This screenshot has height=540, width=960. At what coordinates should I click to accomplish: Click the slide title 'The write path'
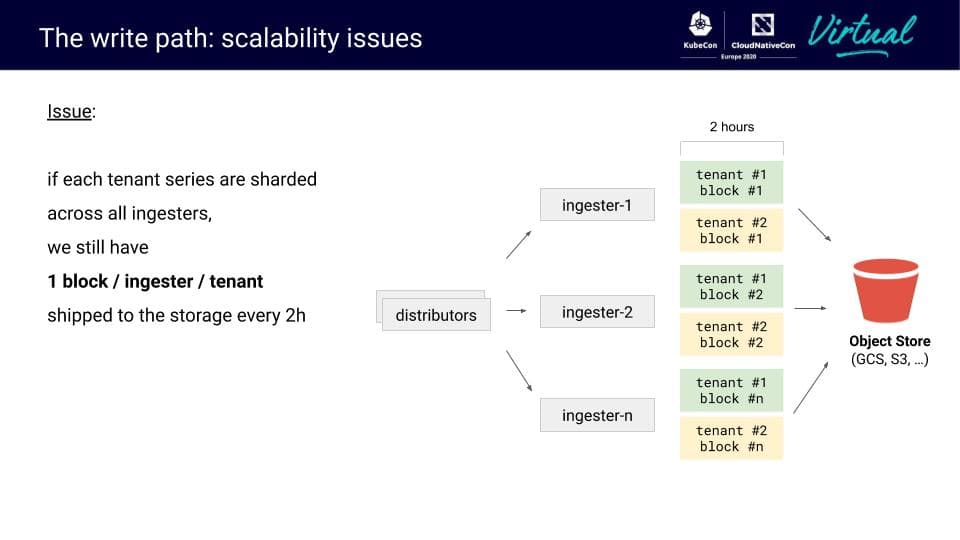(230, 38)
